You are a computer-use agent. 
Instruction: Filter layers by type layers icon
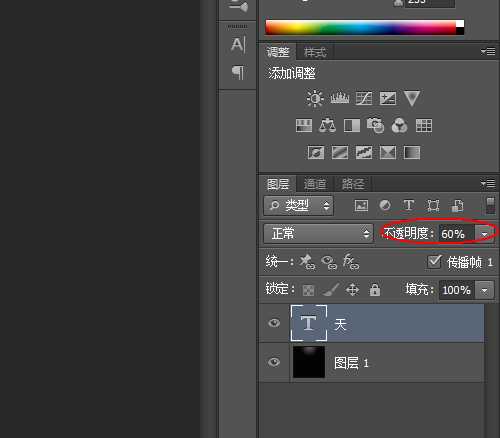pyautogui.click(x=409, y=205)
